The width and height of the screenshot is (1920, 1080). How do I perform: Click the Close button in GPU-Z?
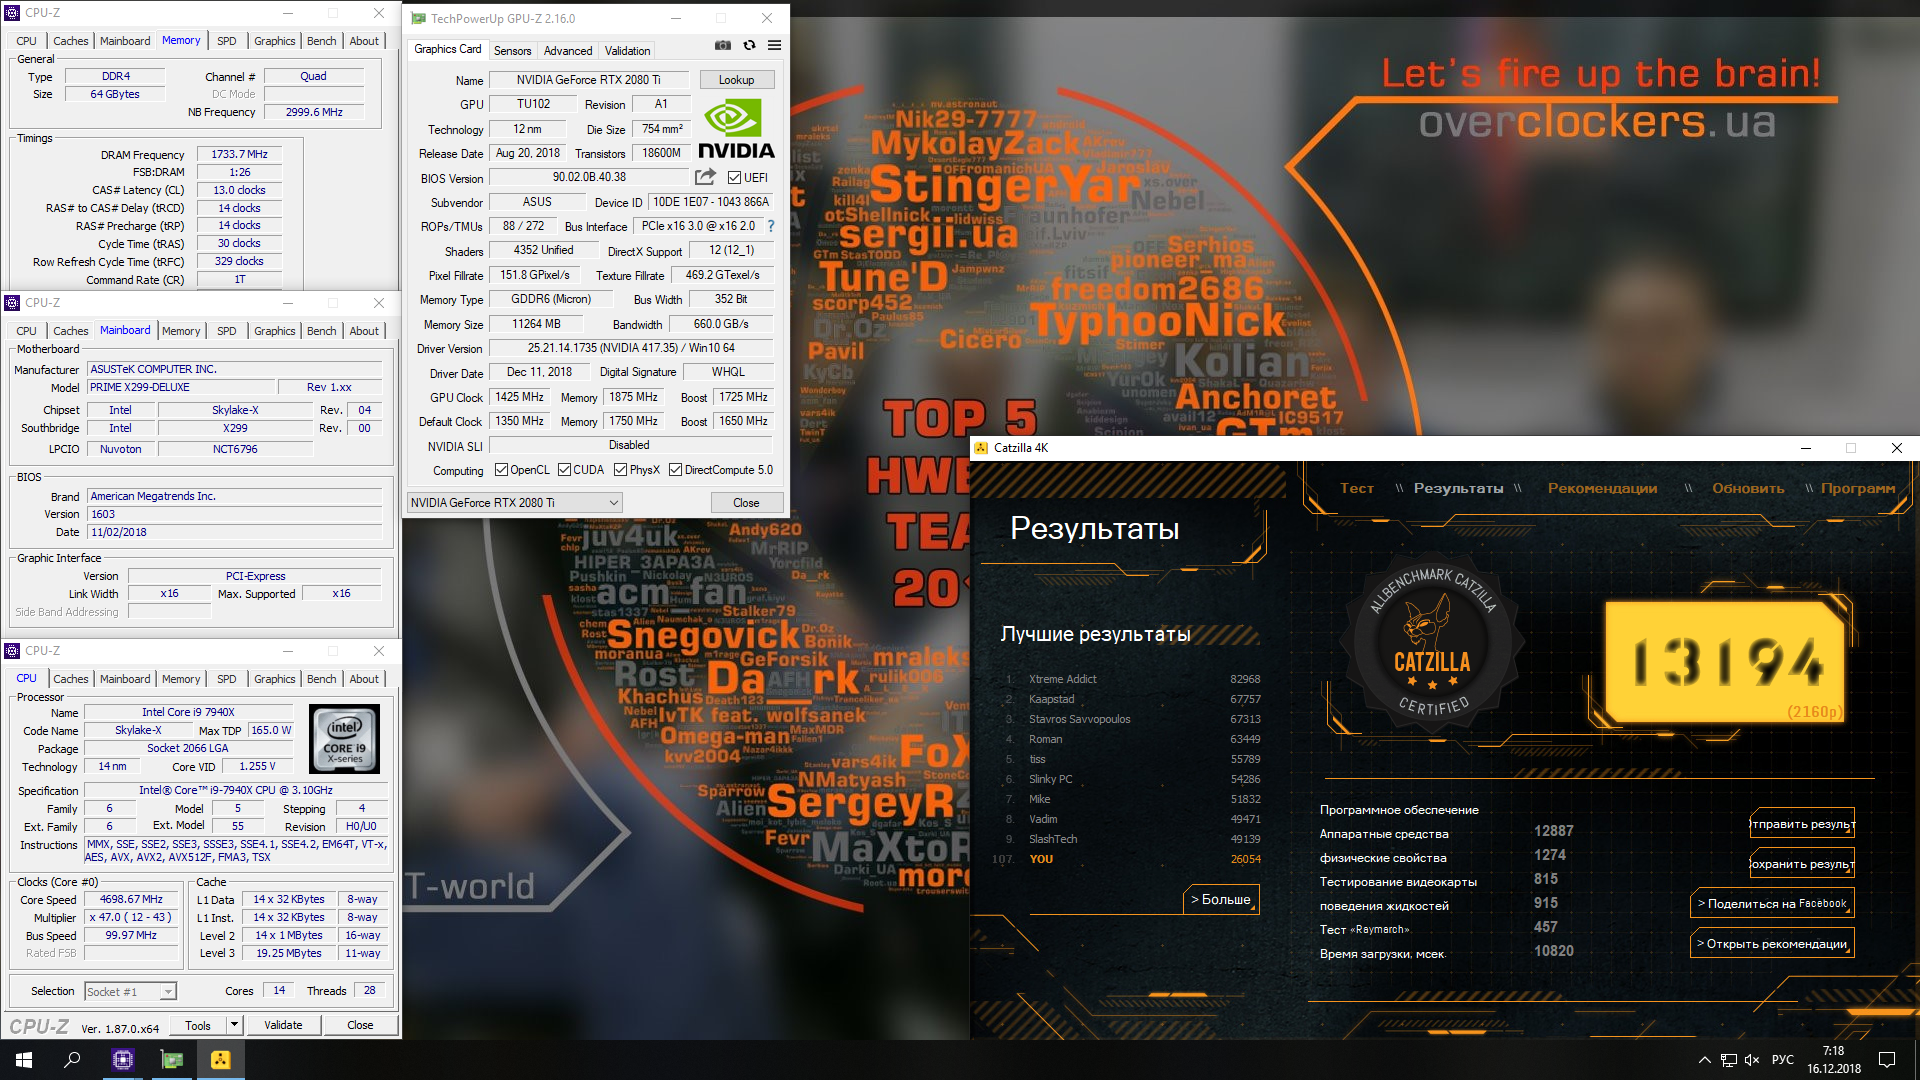tap(746, 503)
